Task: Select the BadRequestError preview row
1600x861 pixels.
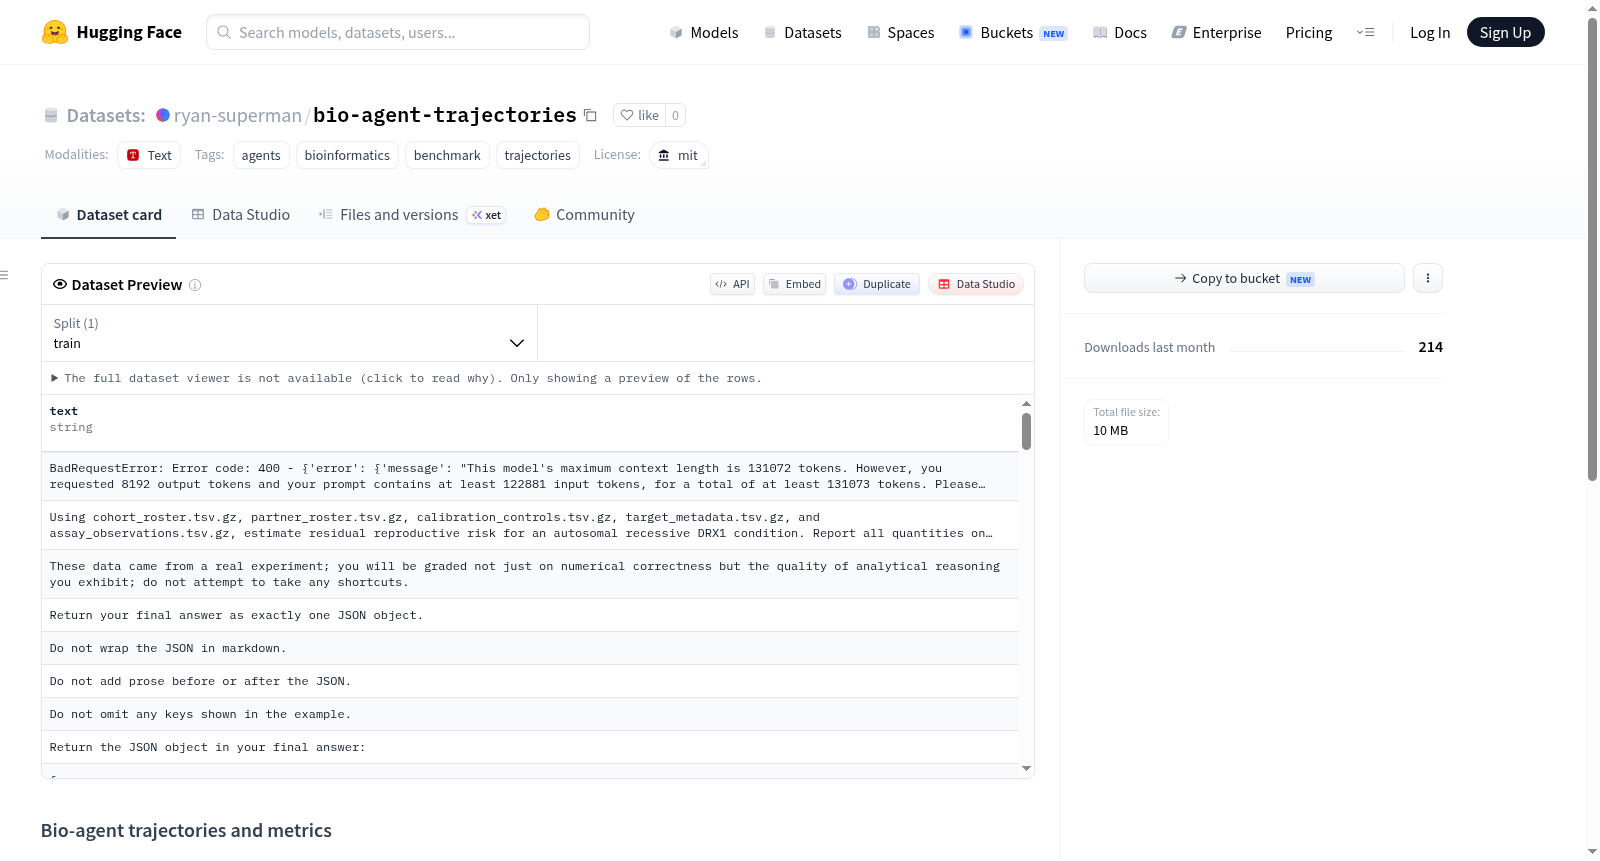Action: [x=530, y=476]
